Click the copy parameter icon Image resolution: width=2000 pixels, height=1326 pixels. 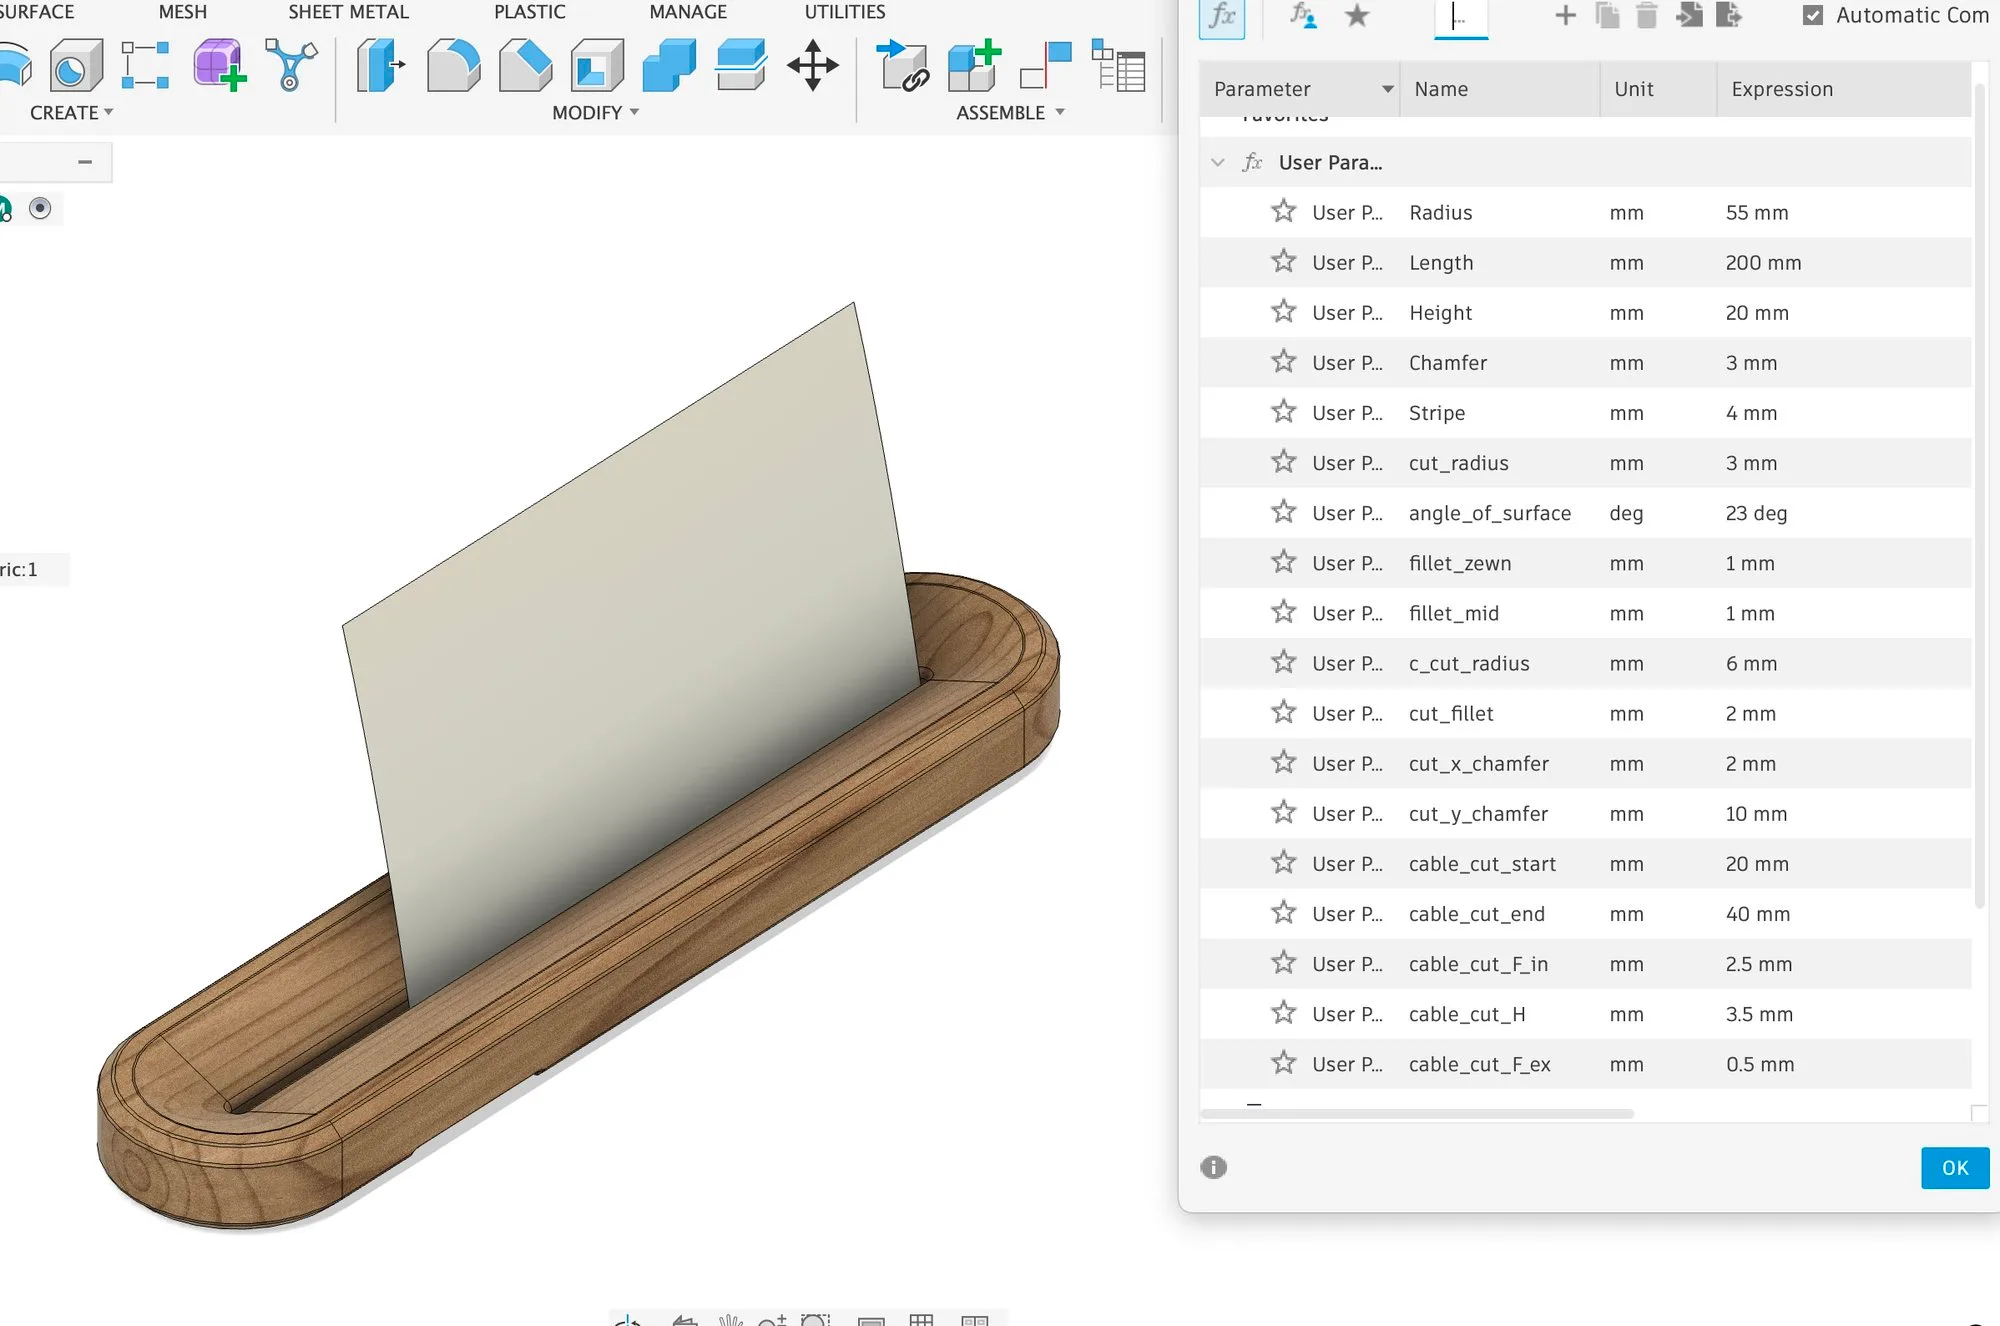(x=1607, y=15)
